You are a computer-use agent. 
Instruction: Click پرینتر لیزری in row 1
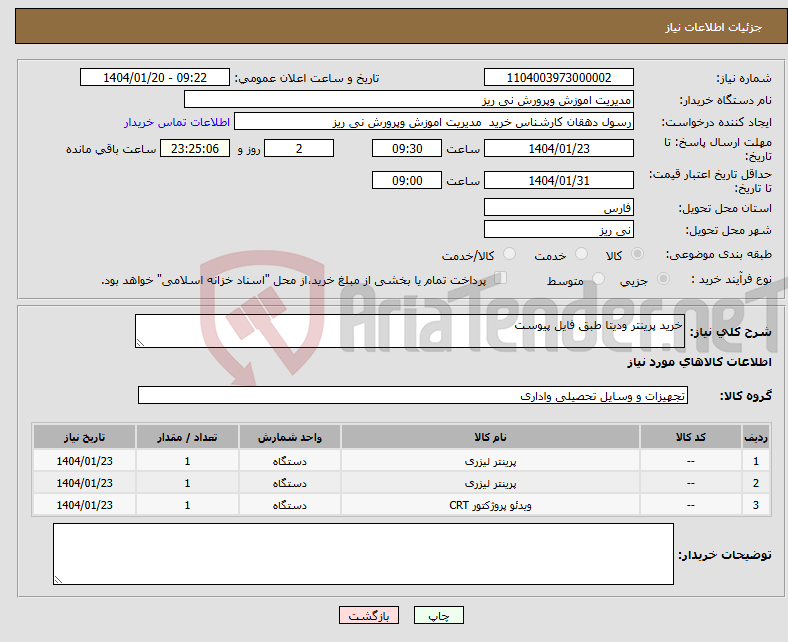[490, 461]
